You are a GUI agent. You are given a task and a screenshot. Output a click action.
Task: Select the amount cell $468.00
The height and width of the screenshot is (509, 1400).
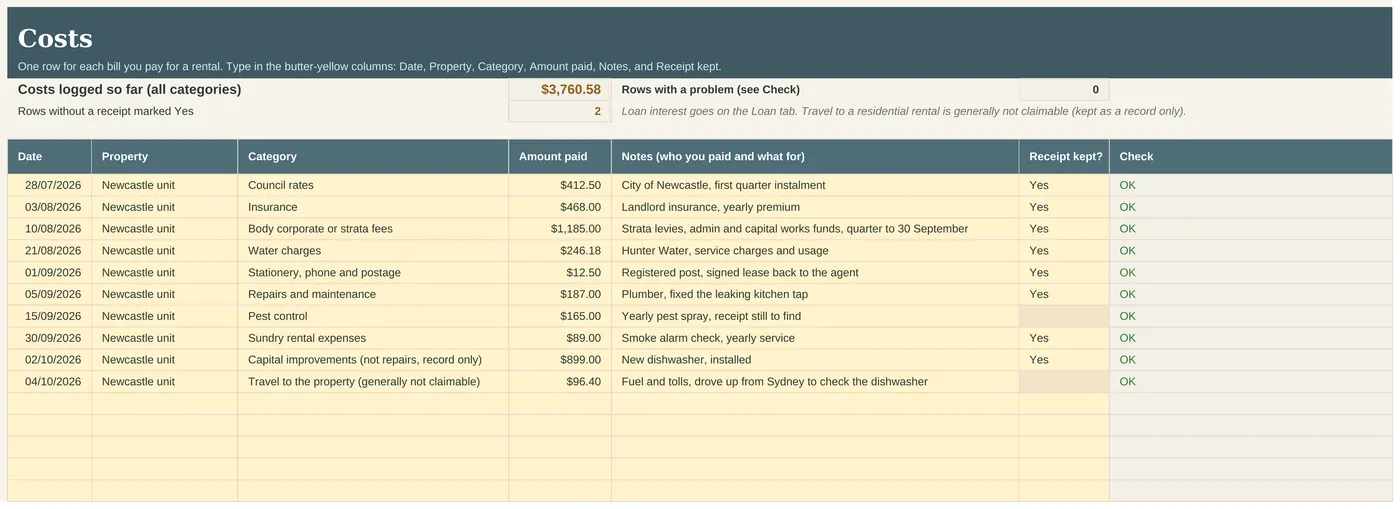(560, 207)
